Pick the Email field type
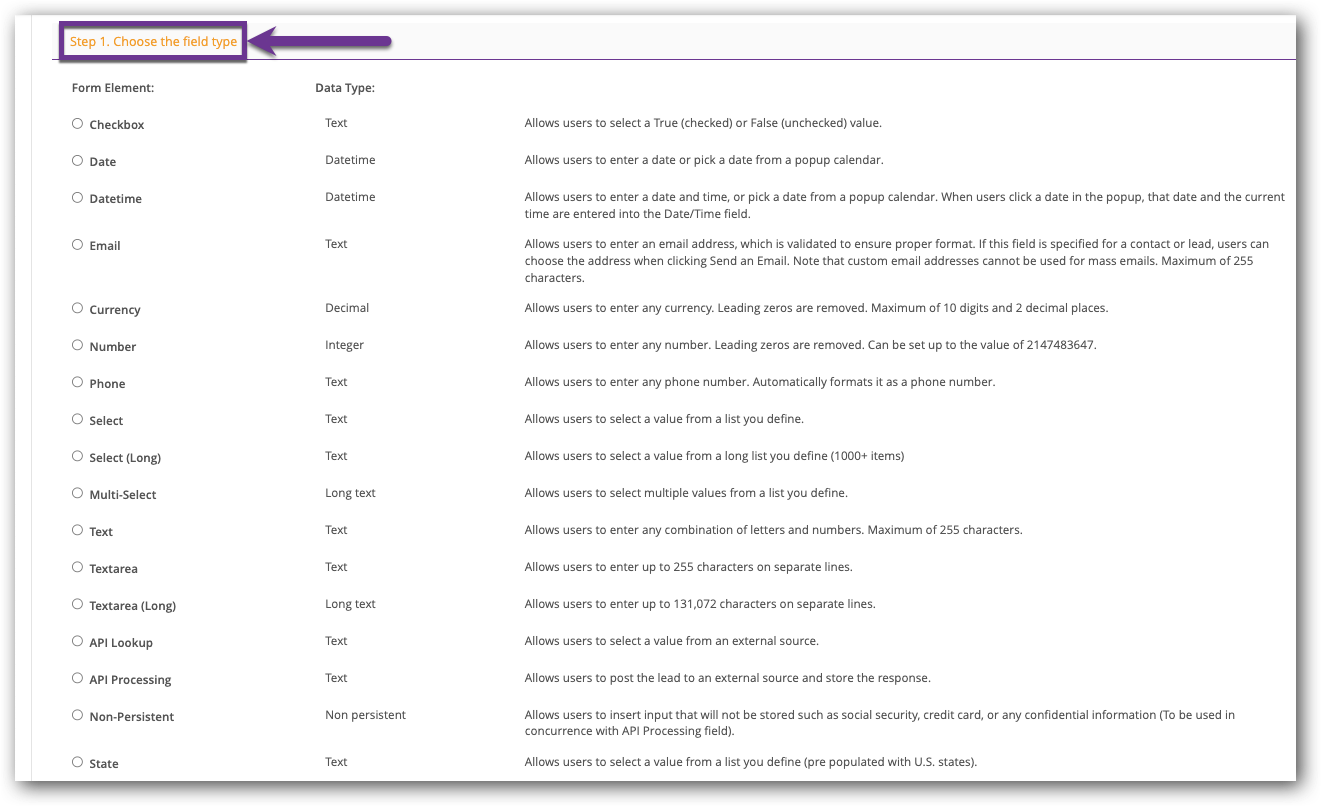The width and height of the screenshot is (1321, 806). click(78, 245)
